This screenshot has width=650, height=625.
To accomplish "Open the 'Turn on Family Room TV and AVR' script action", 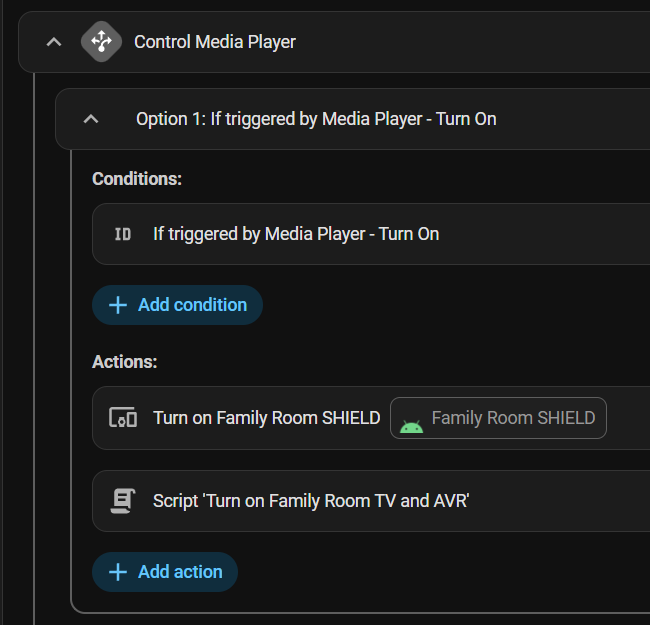I will [x=311, y=501].
